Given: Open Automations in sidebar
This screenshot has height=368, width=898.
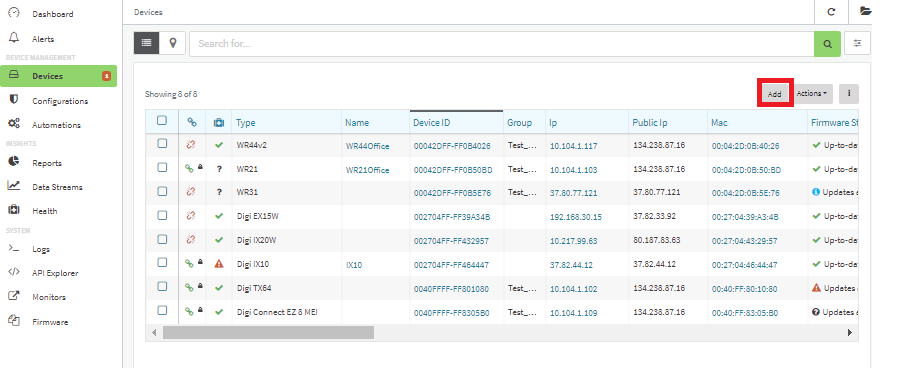Looking at the screenshot, I should click(56, 125).
